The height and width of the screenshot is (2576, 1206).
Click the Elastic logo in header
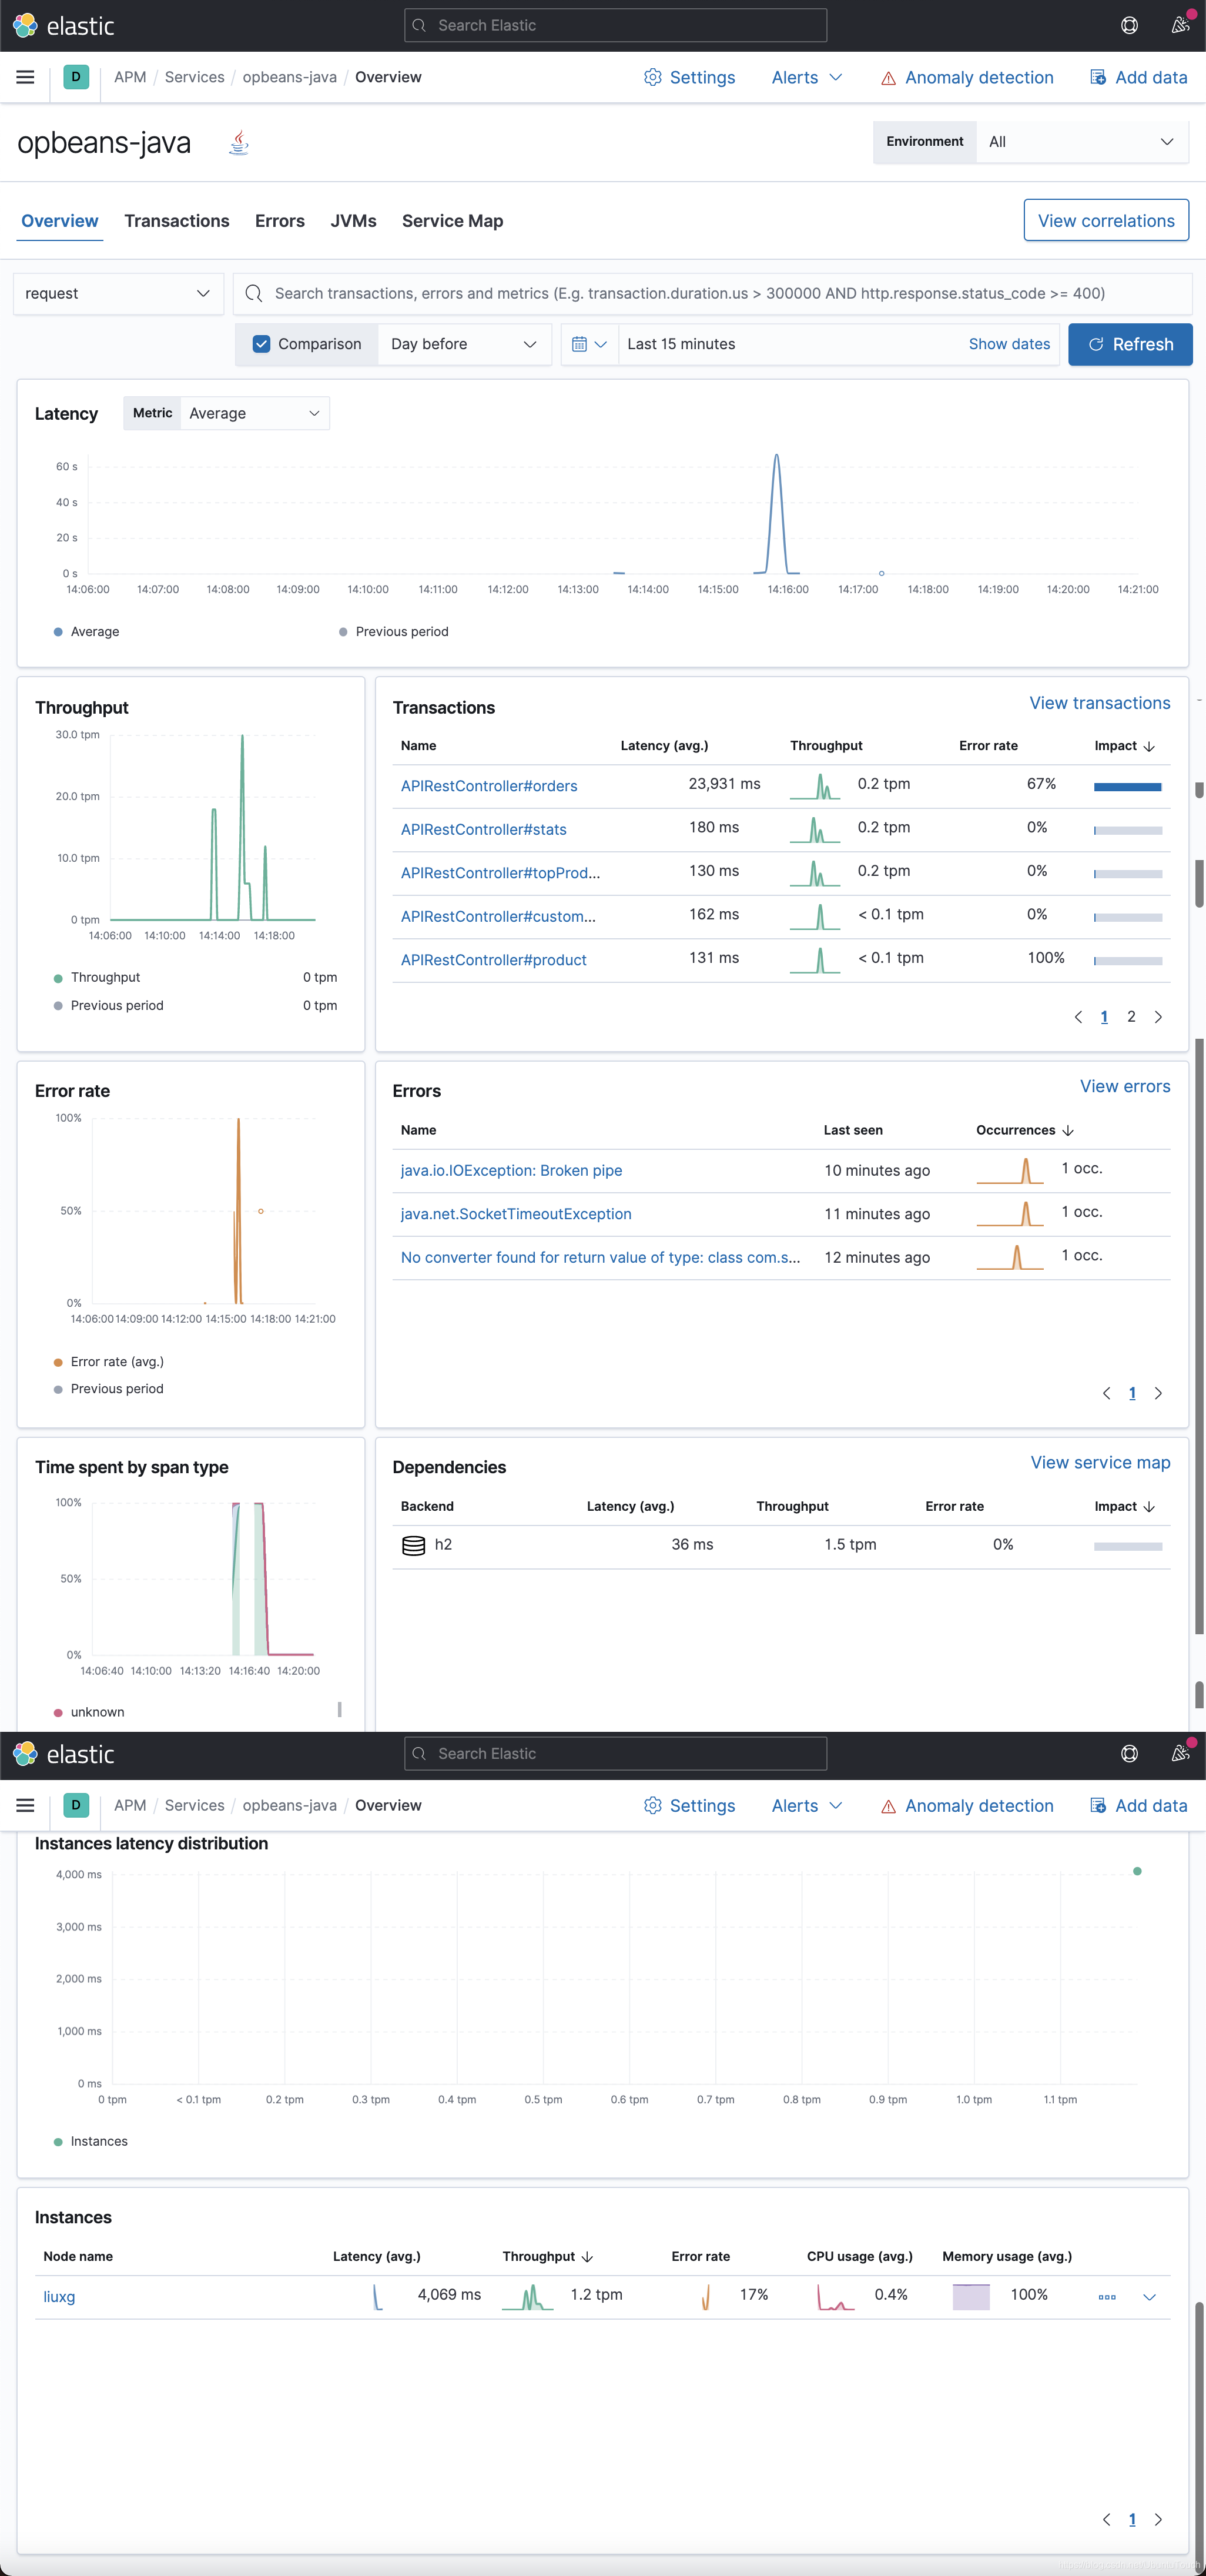63,25
